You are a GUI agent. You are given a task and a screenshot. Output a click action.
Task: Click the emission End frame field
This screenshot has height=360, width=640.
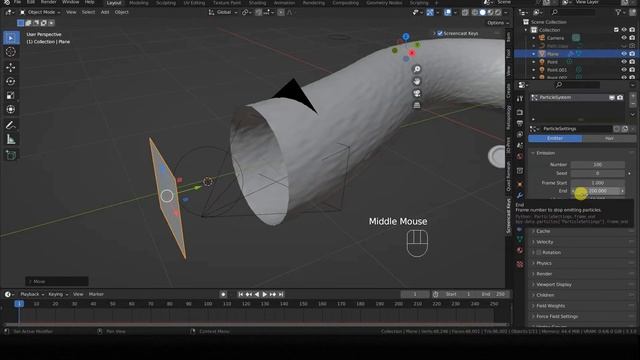(598, 191)
